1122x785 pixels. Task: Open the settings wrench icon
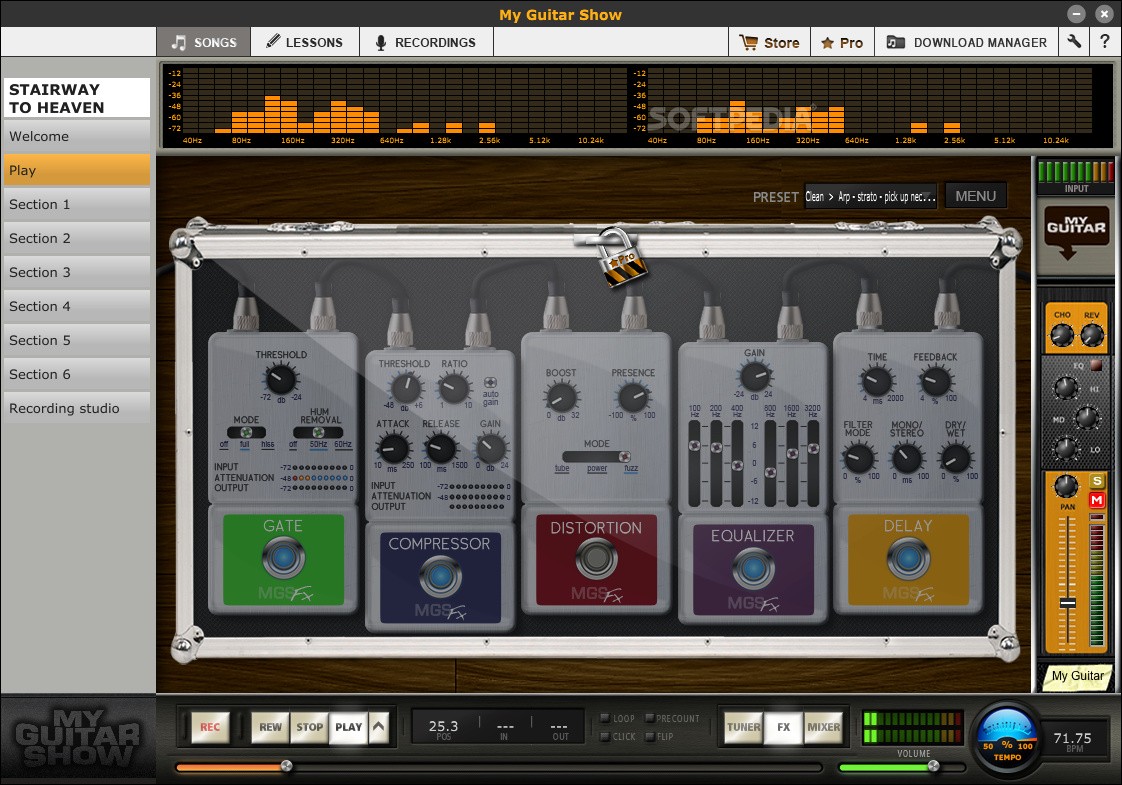(1073, 42)
